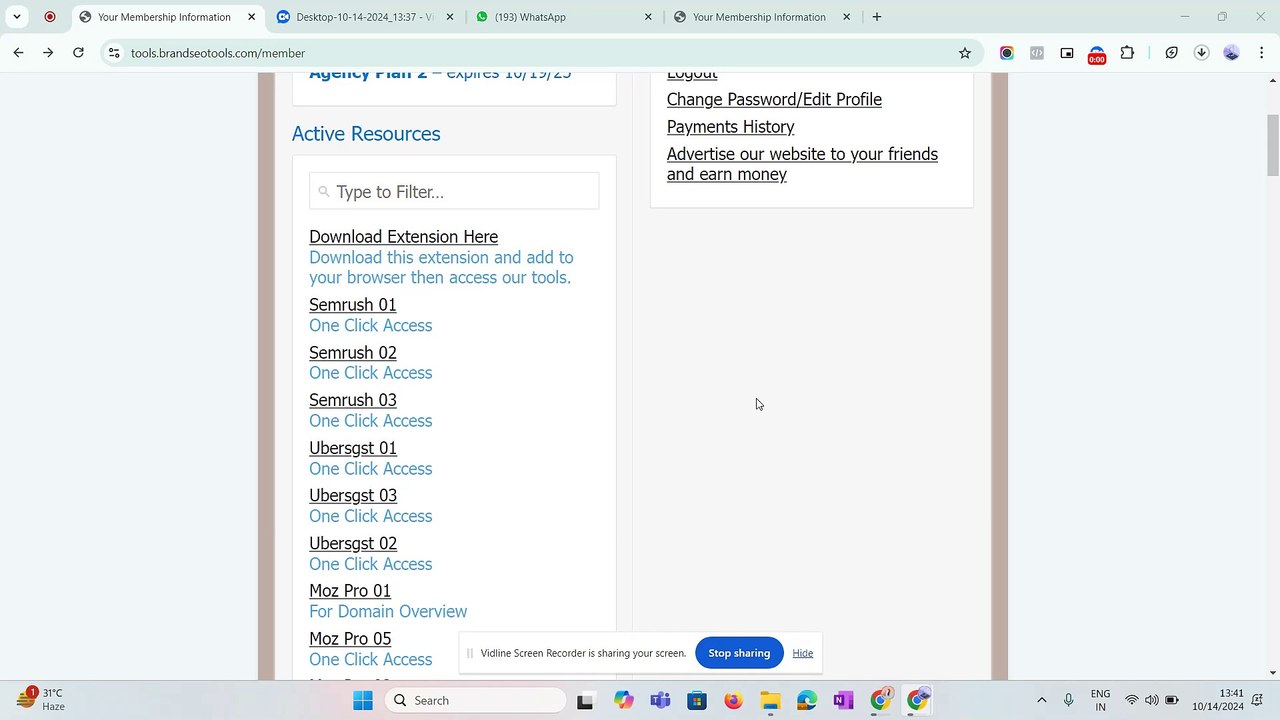Open the Chrome profile avatar
1280x720 pixels.
coord(1232,53)
